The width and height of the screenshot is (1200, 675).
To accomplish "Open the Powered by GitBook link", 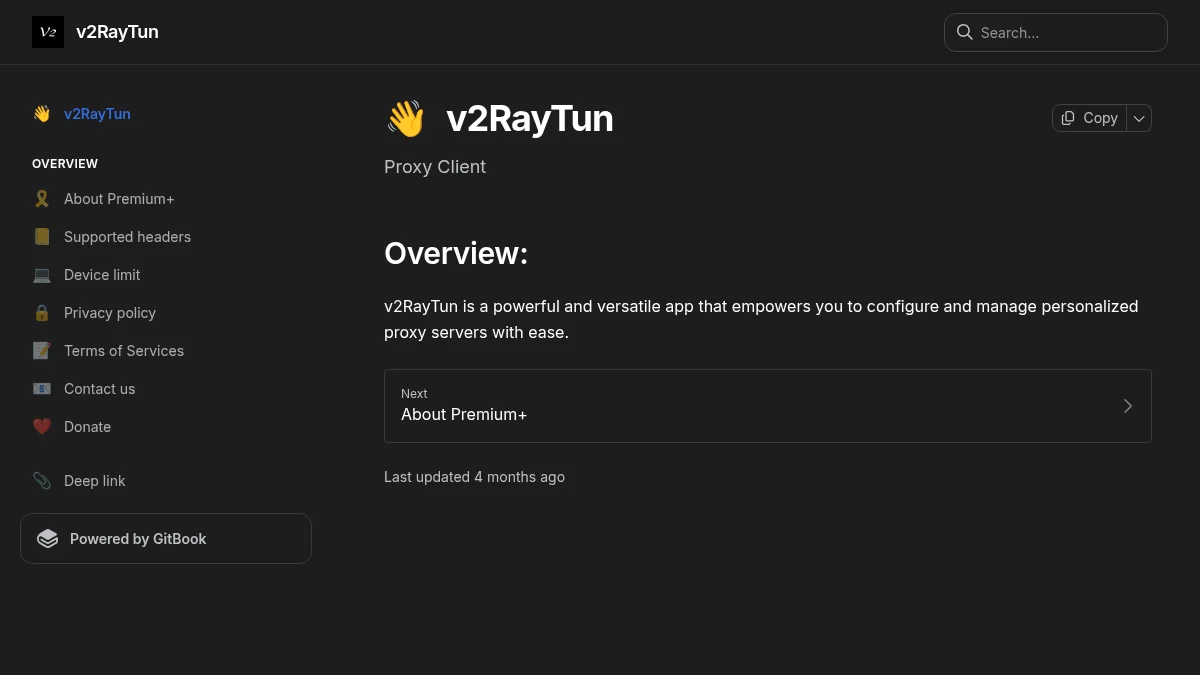I will (166, 539).
